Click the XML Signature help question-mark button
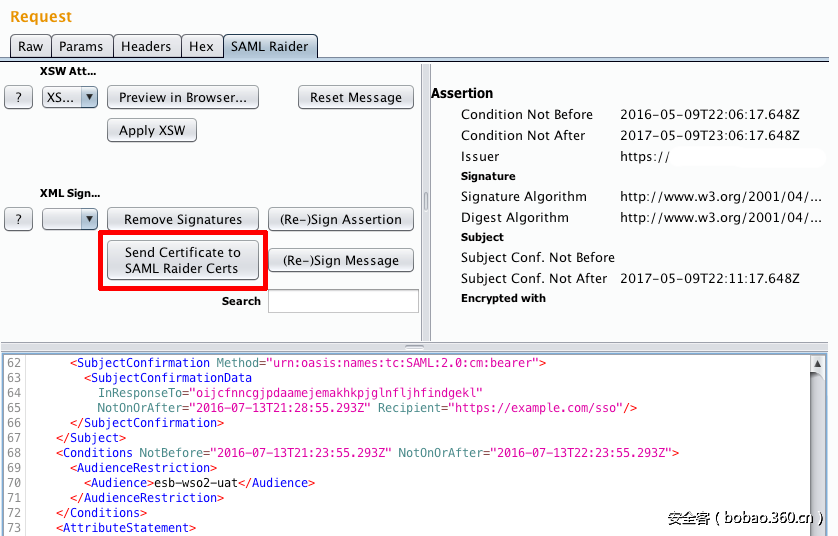Viewport: 838px width, 536px height. tap(18, 219)
